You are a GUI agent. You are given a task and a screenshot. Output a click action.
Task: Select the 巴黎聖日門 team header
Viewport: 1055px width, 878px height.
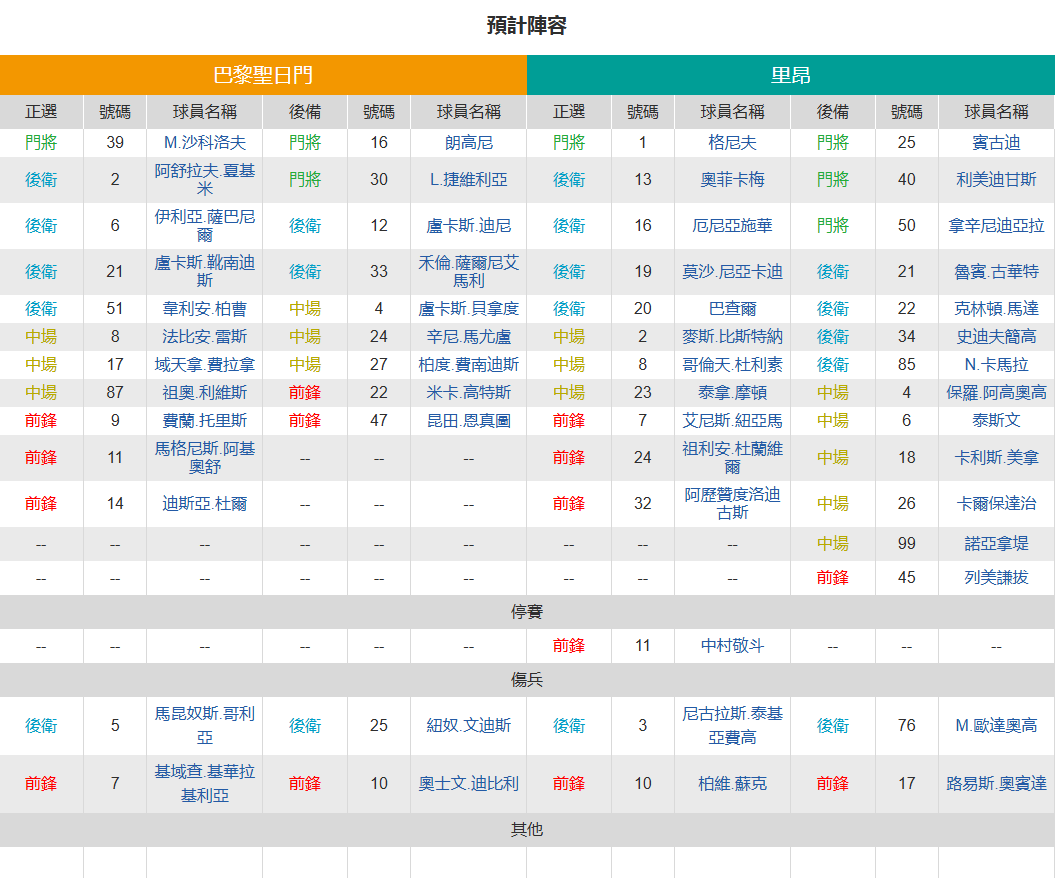(x=263, y=75)
